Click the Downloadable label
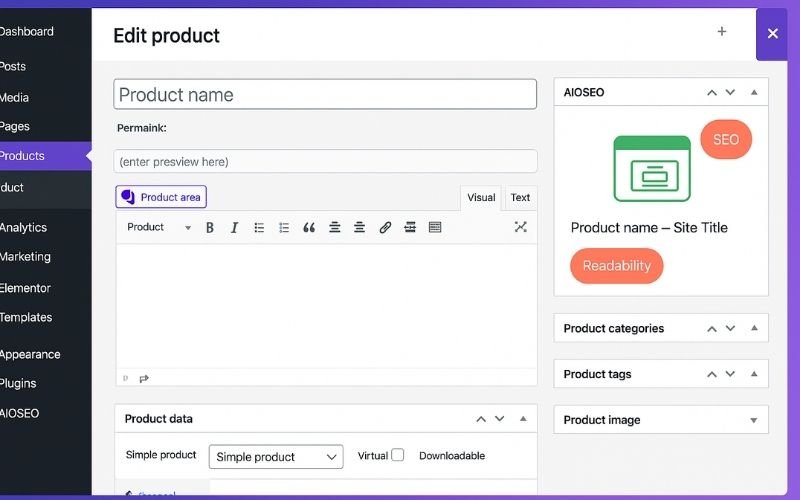This screenshot has width=800, height=500. (x=452, y=456)
